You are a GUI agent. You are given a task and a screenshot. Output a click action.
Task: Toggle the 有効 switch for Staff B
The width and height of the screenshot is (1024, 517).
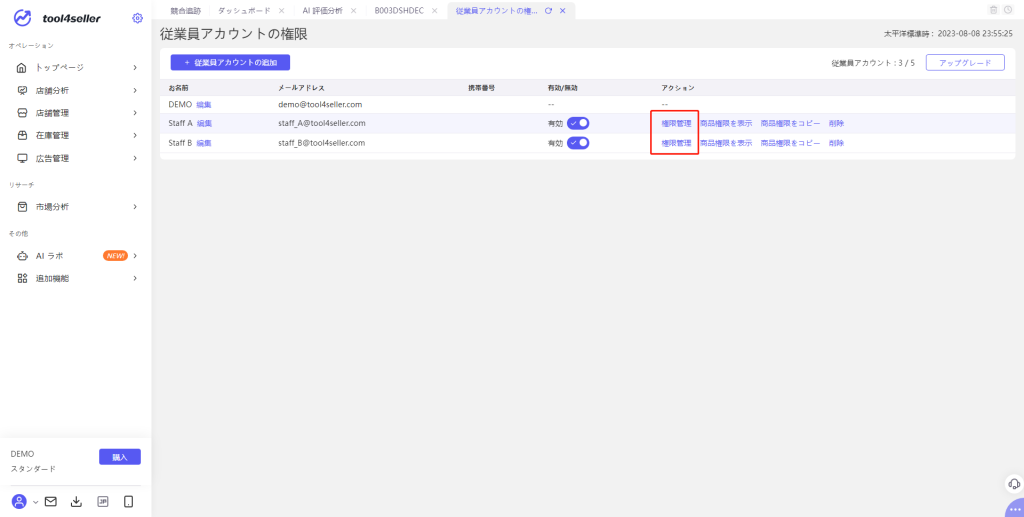point(578,142)
